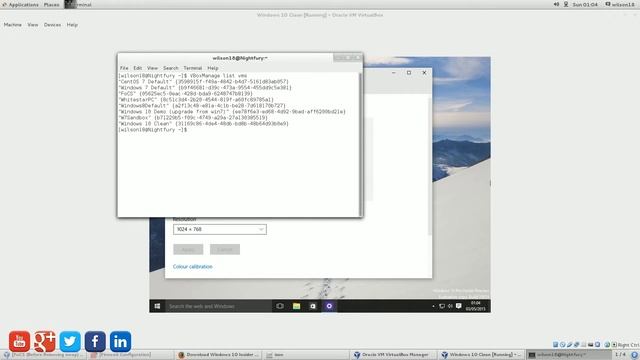Click the "Windows8Default" line in terminal
The image size is (640, 360).
coord(202,106)
